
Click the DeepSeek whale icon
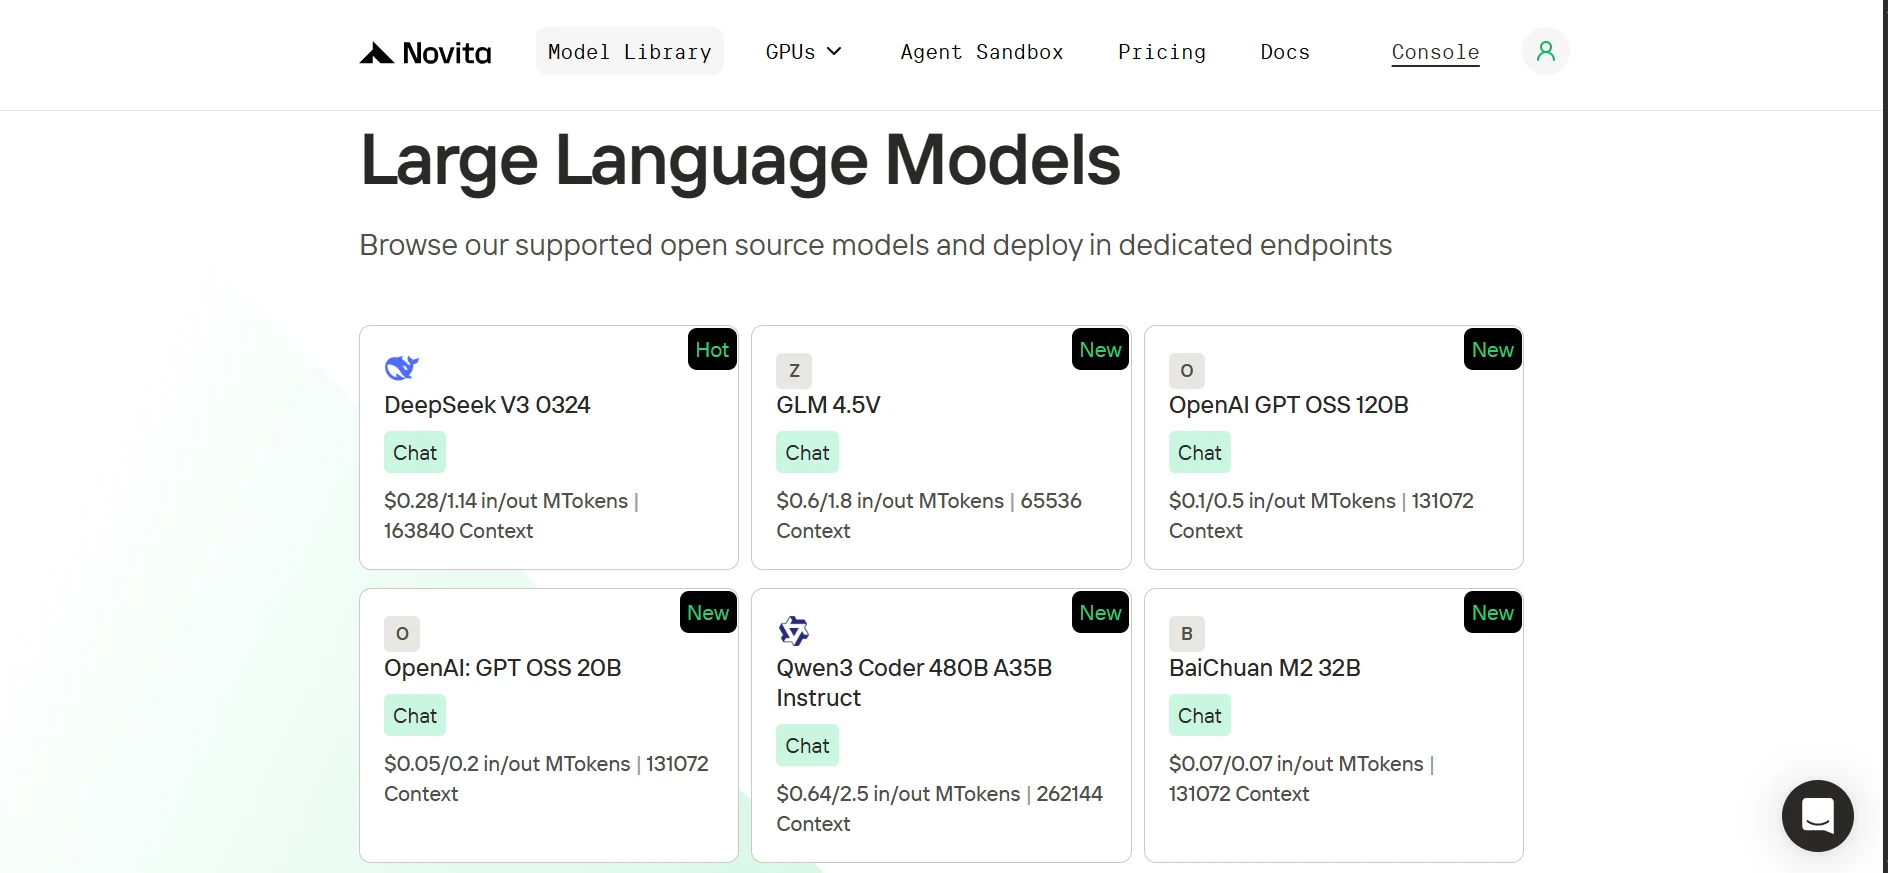coord(401,368)
